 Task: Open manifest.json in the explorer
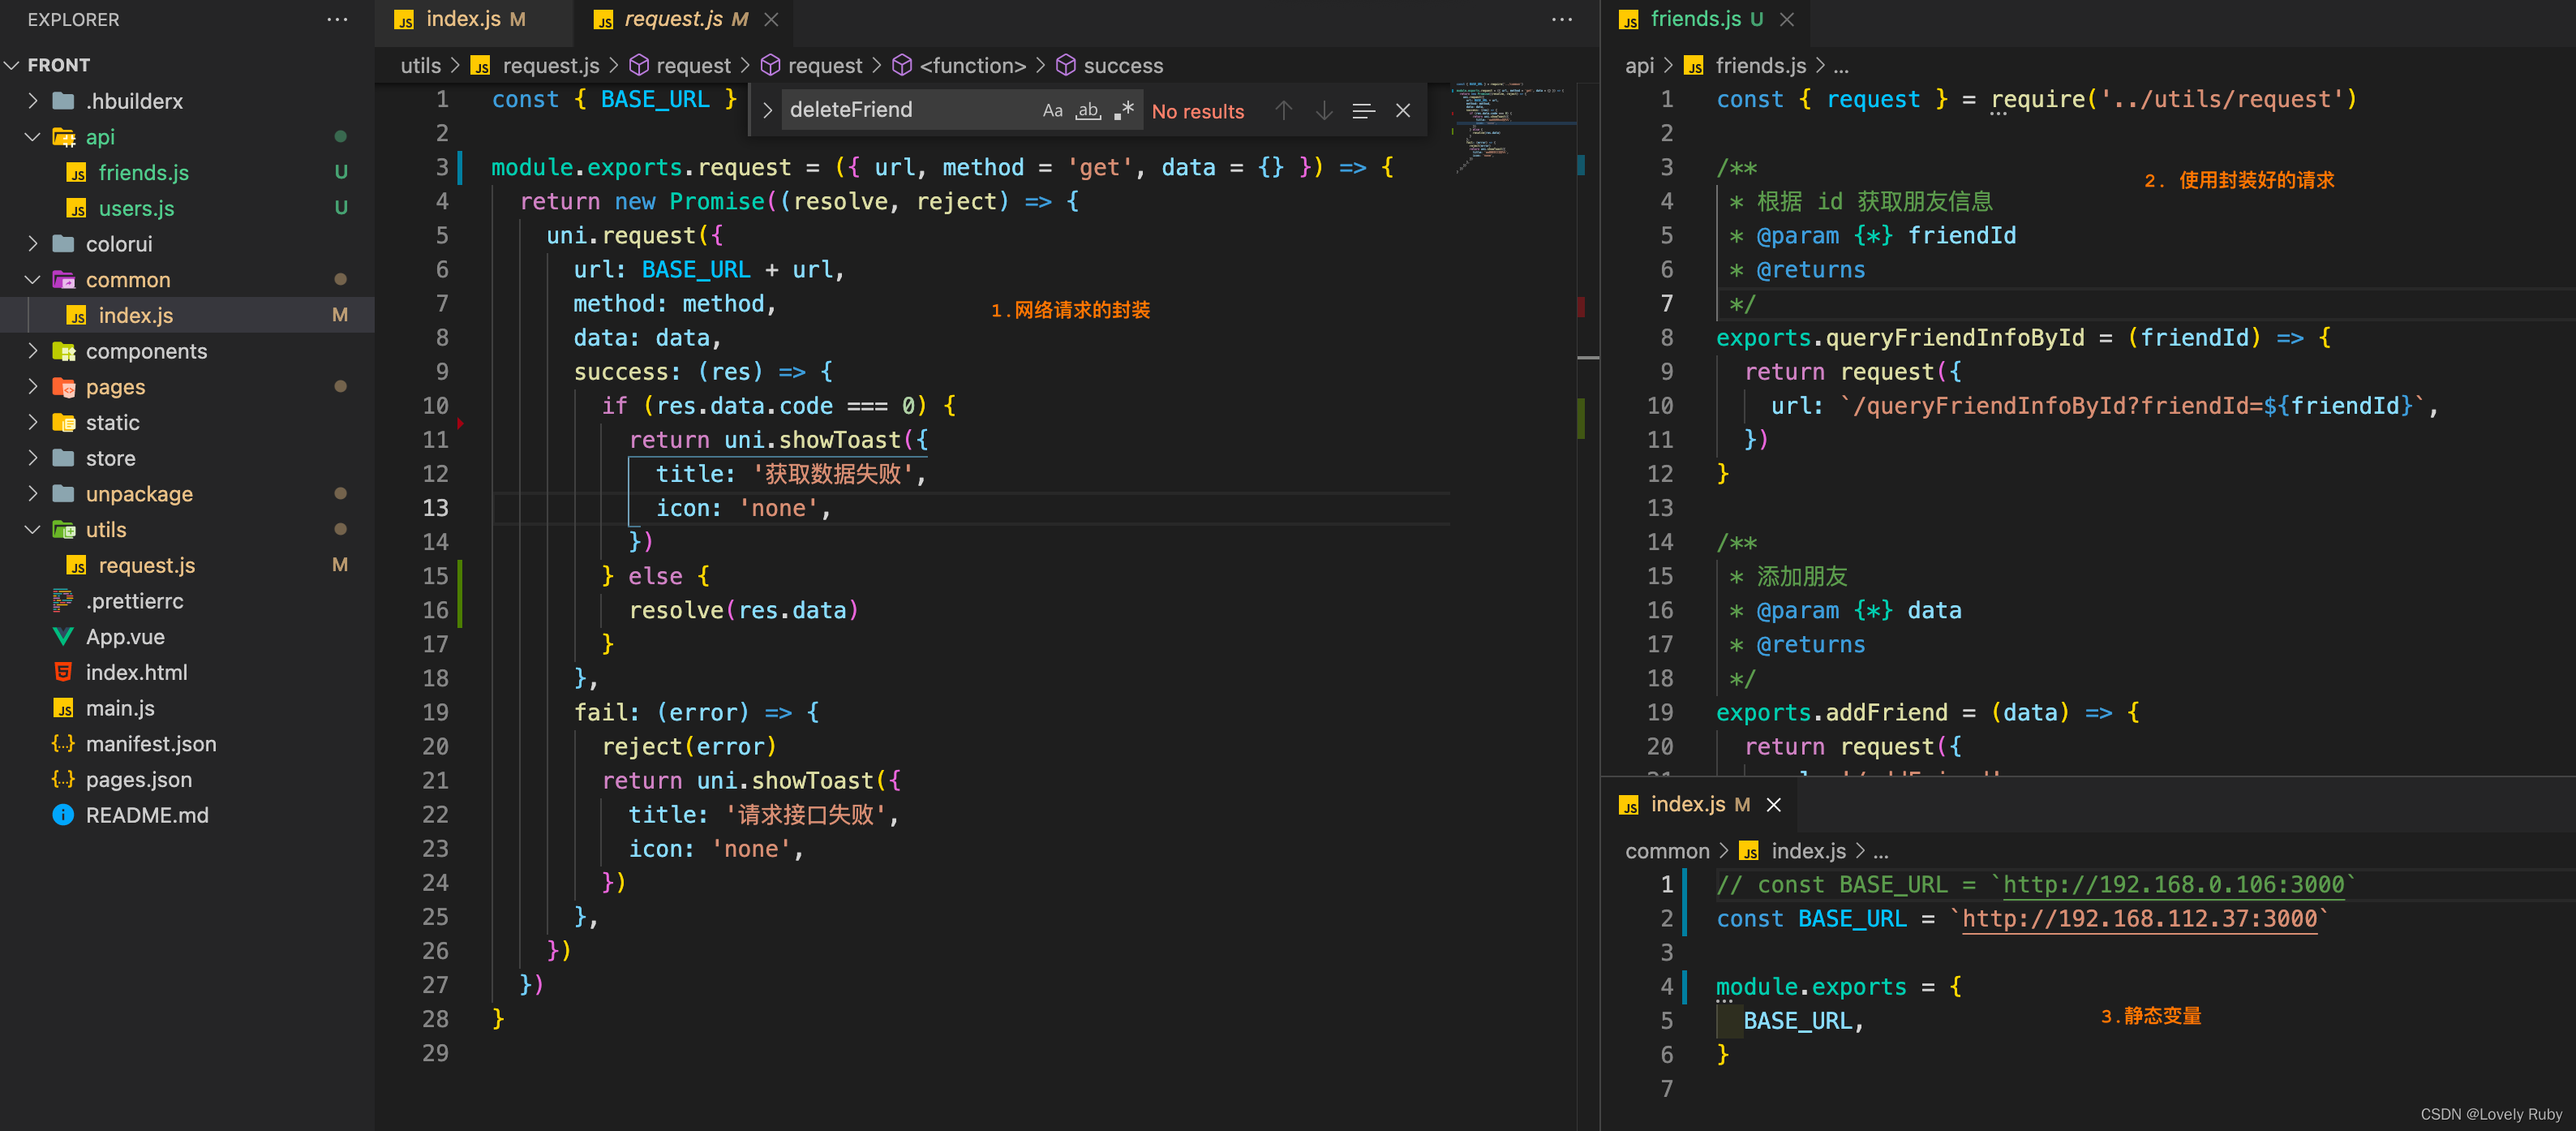point(187,744)
